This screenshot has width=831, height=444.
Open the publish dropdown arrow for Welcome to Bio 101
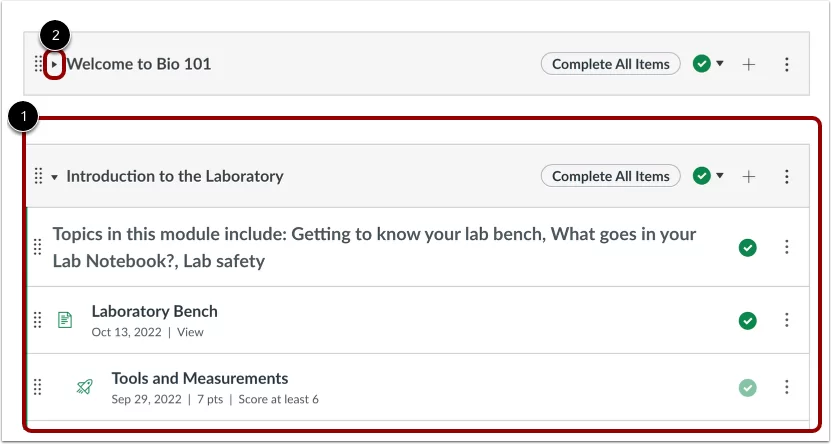(x=720, y=64)
